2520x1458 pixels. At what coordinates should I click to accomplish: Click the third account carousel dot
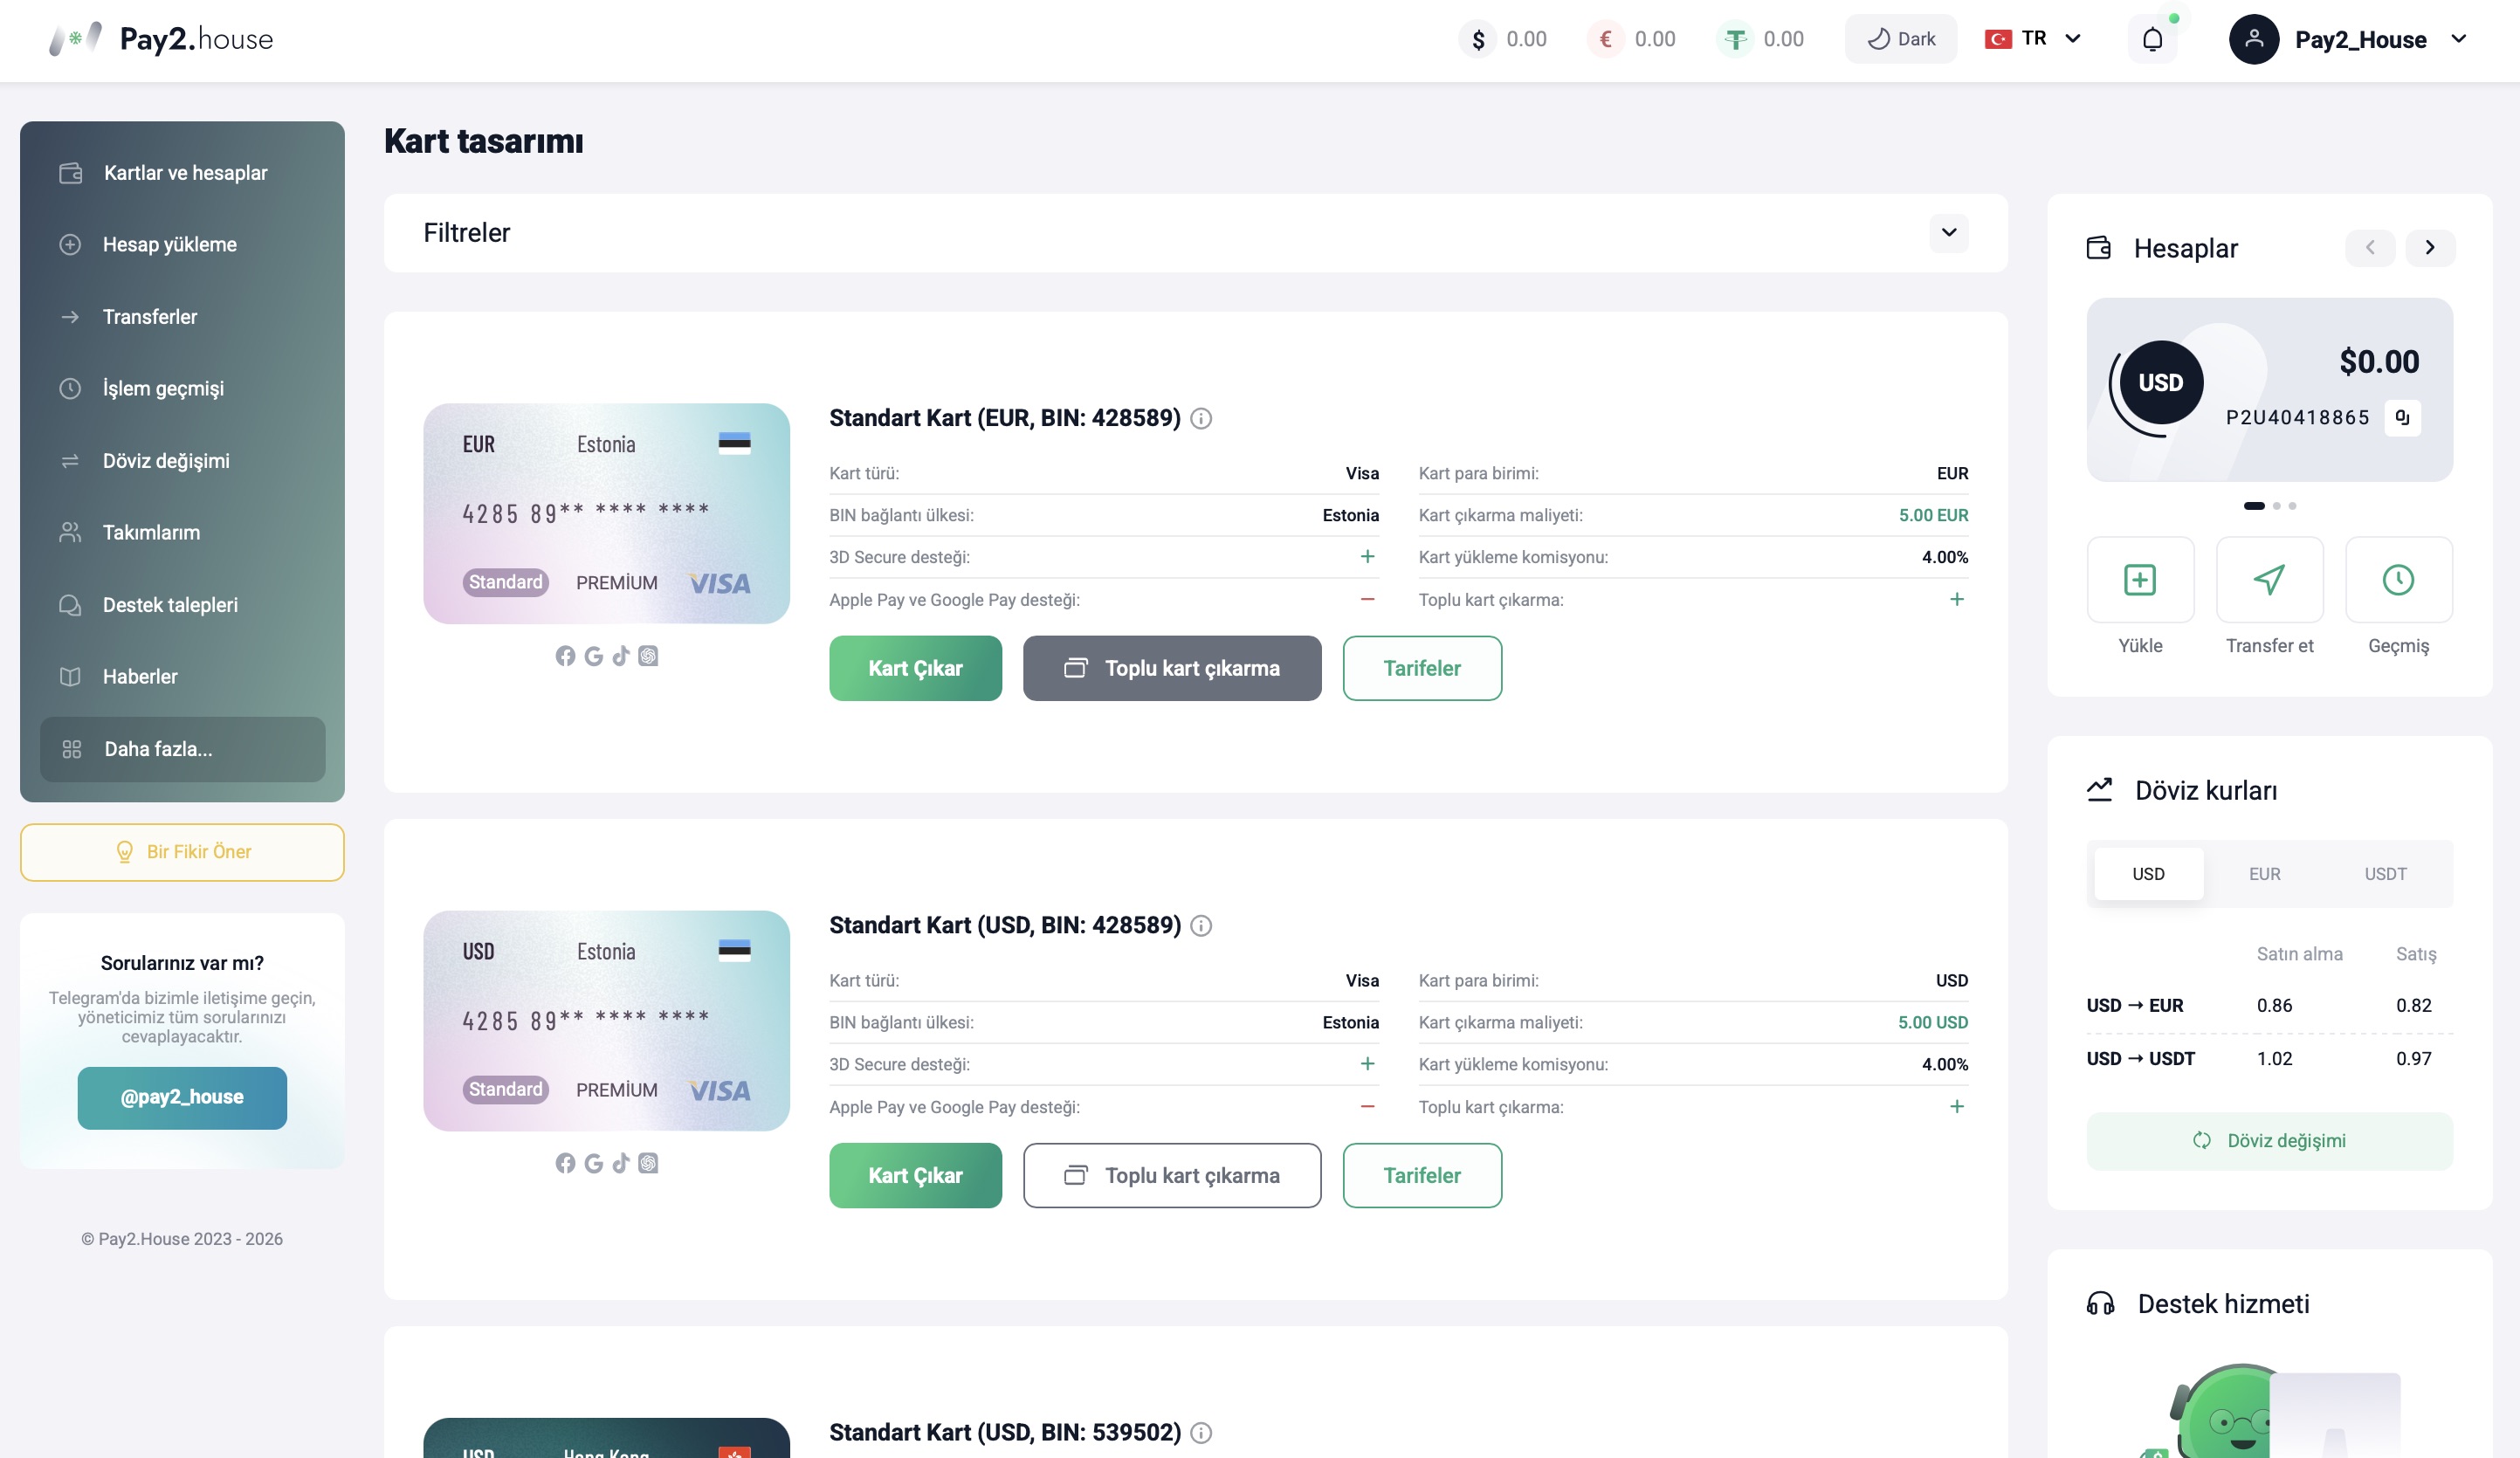[2292, 506]
